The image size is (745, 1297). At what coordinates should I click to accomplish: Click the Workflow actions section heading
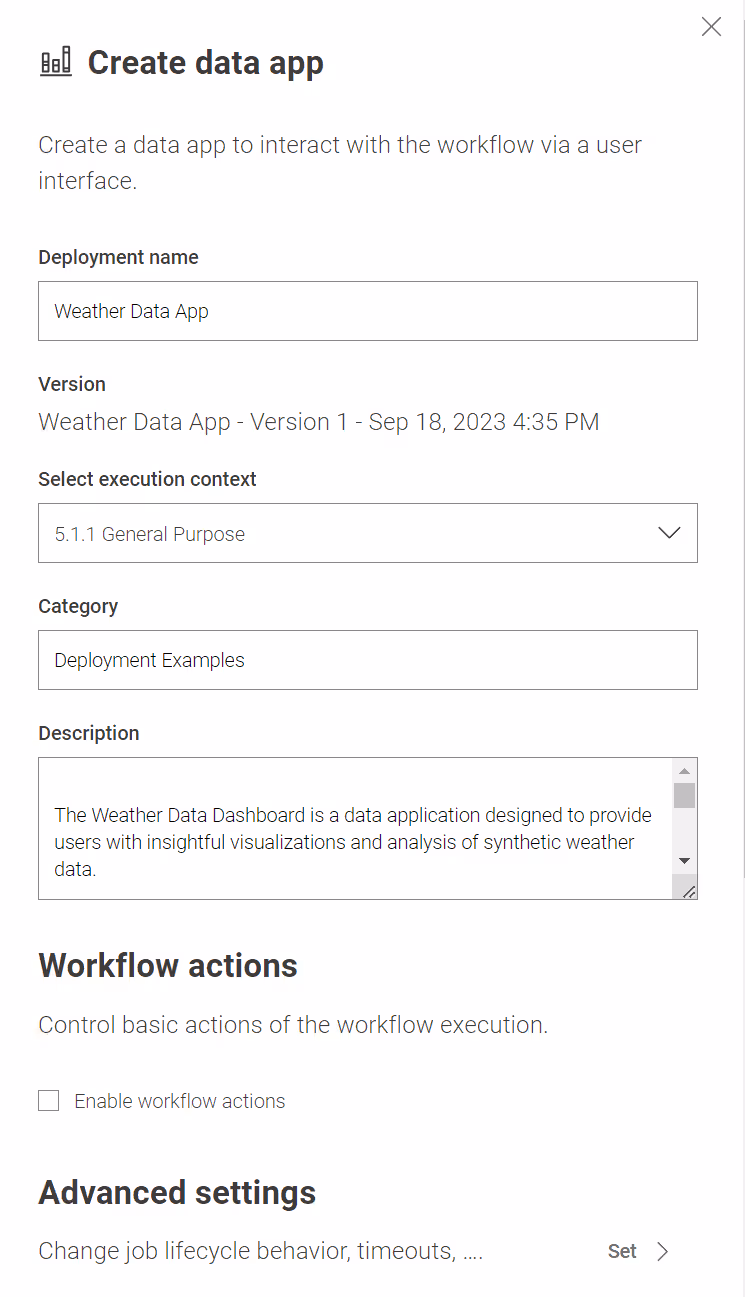point(168,966)
